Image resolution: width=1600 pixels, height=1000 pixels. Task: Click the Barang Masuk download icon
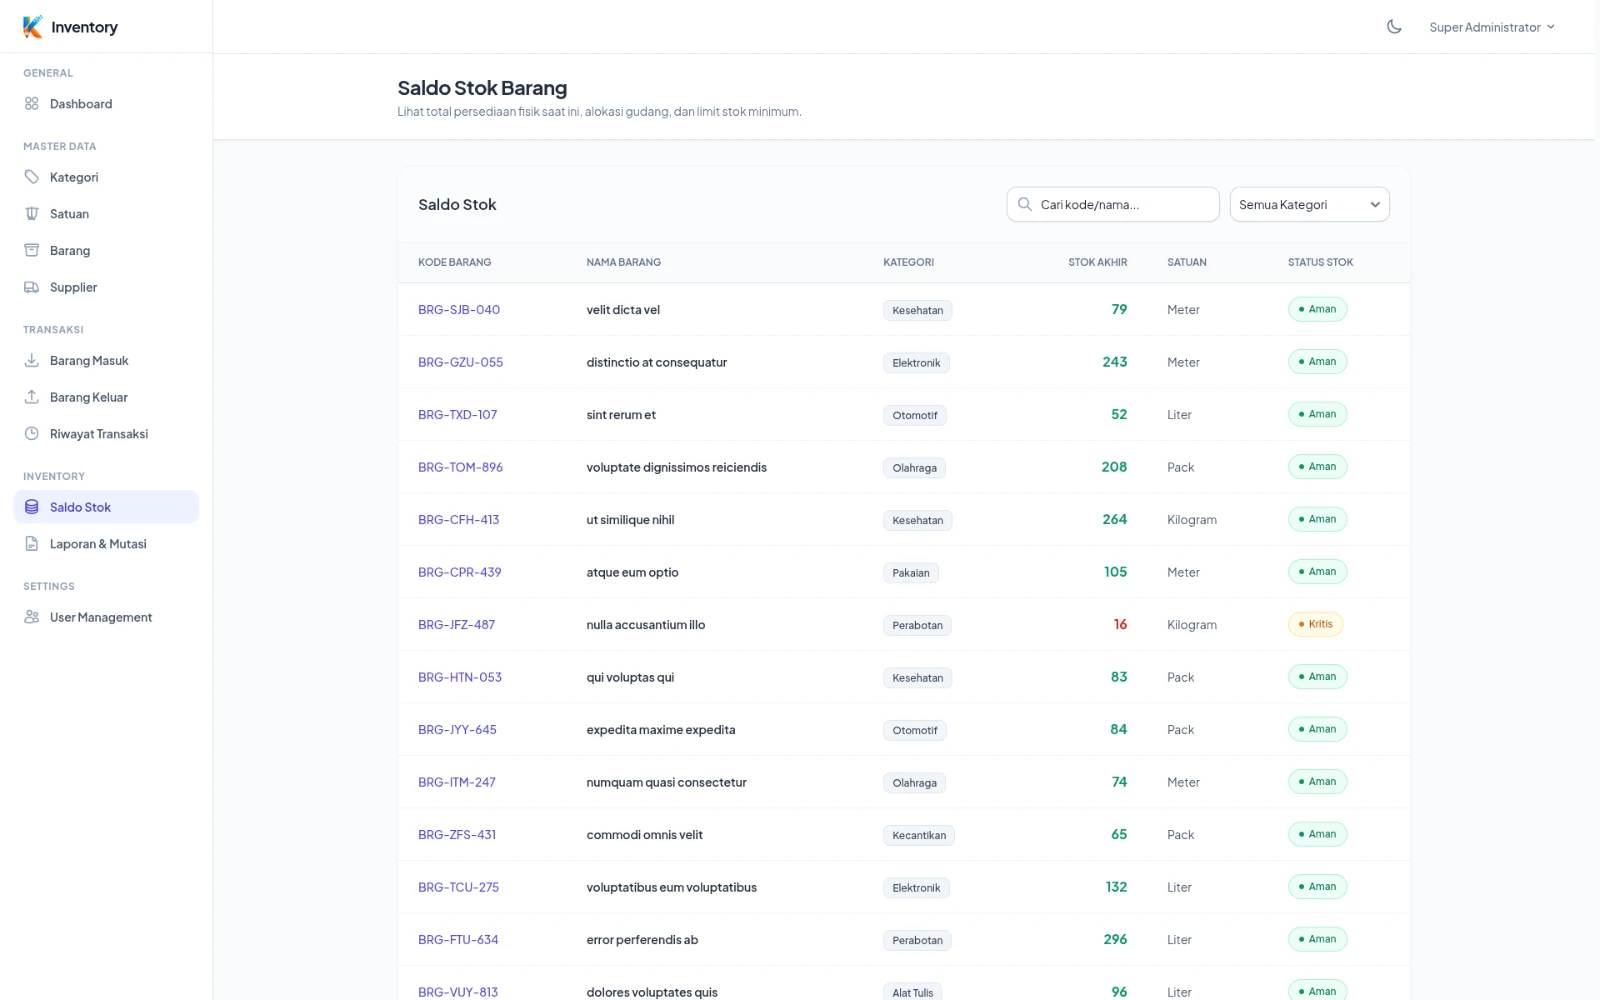[32, 361]
